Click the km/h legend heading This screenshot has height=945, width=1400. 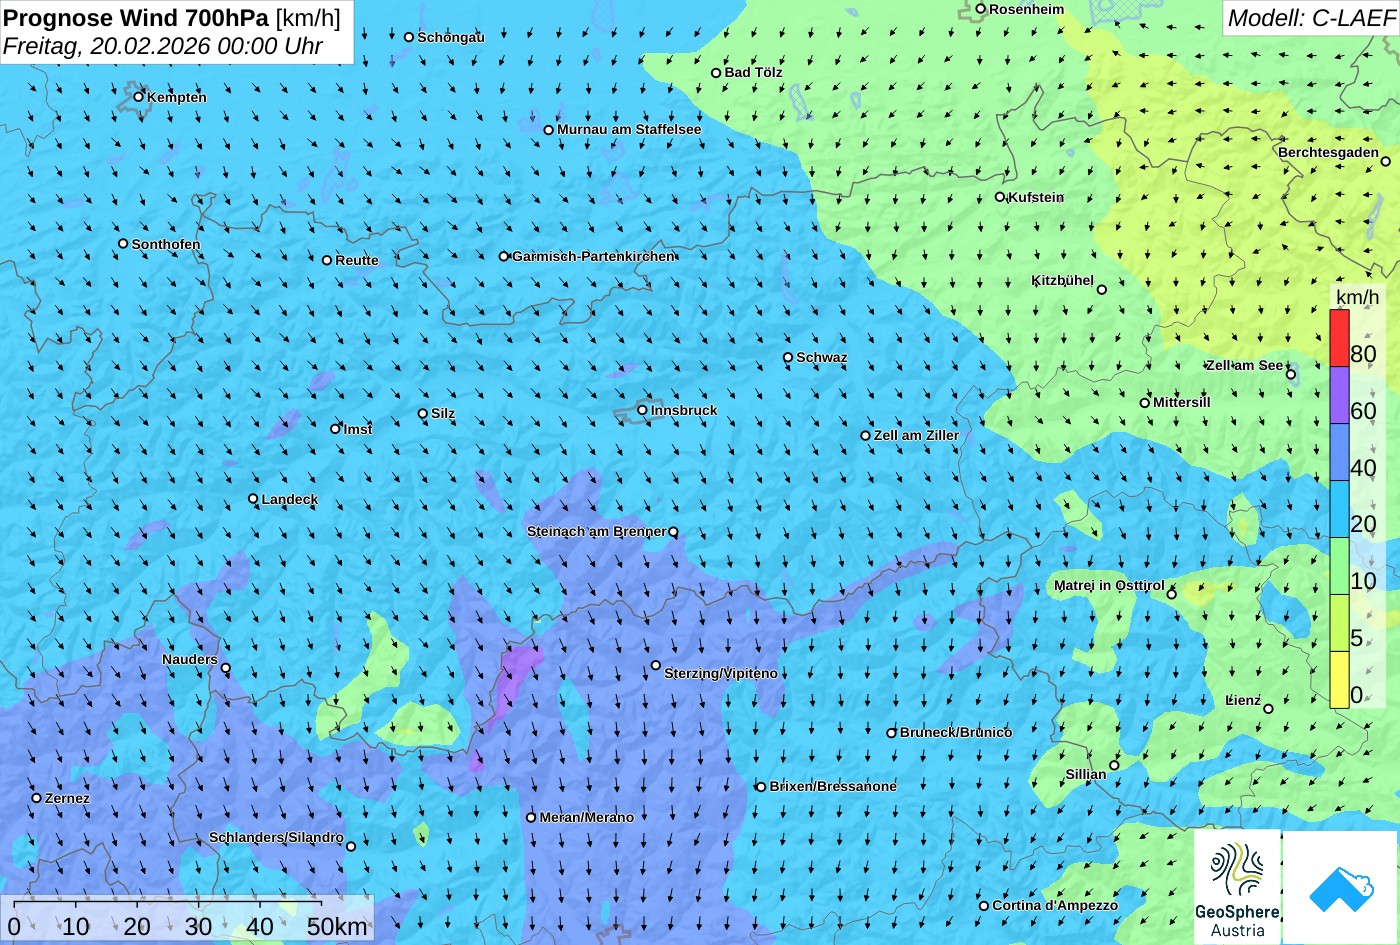(x=1357, y=297)
